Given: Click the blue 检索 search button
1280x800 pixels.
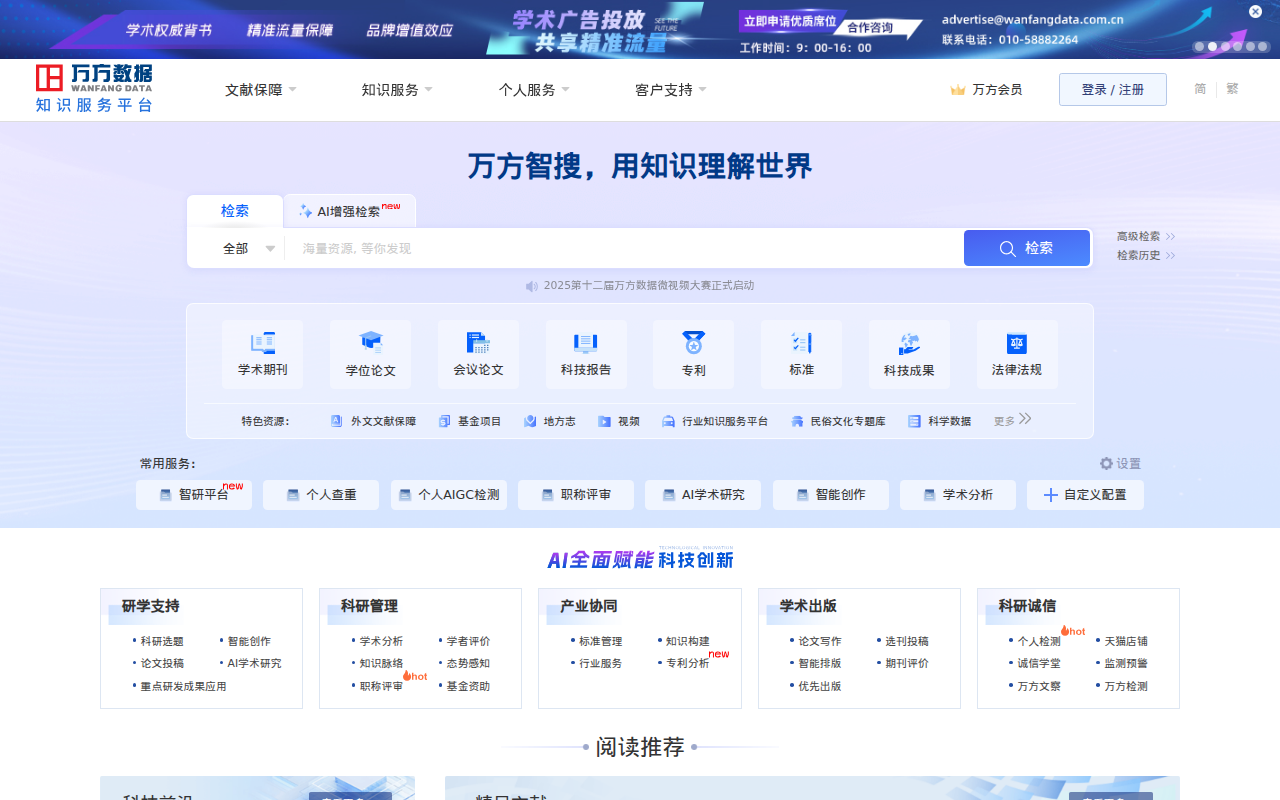Looking at the screenshot, I should [x=1027, y=248].
